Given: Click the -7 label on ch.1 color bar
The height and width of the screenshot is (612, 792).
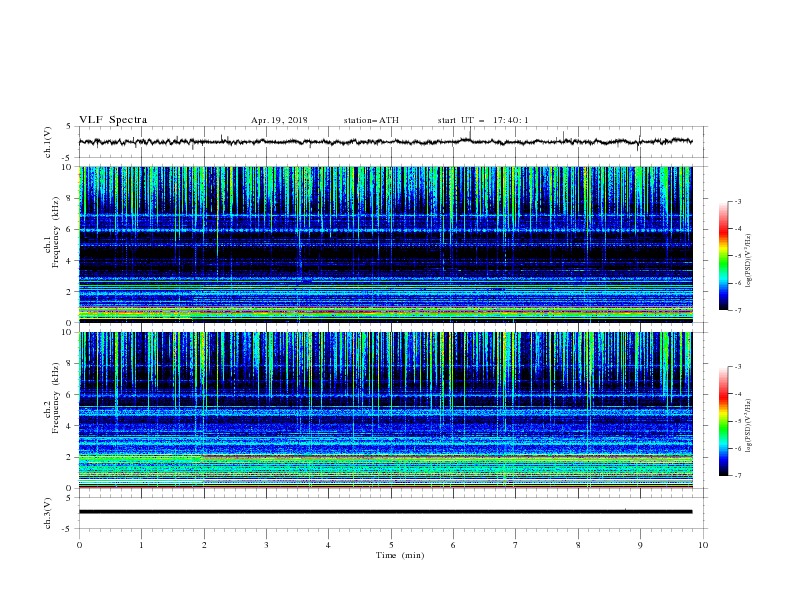Looking at the screenshot, I should [x=737, y=310].
